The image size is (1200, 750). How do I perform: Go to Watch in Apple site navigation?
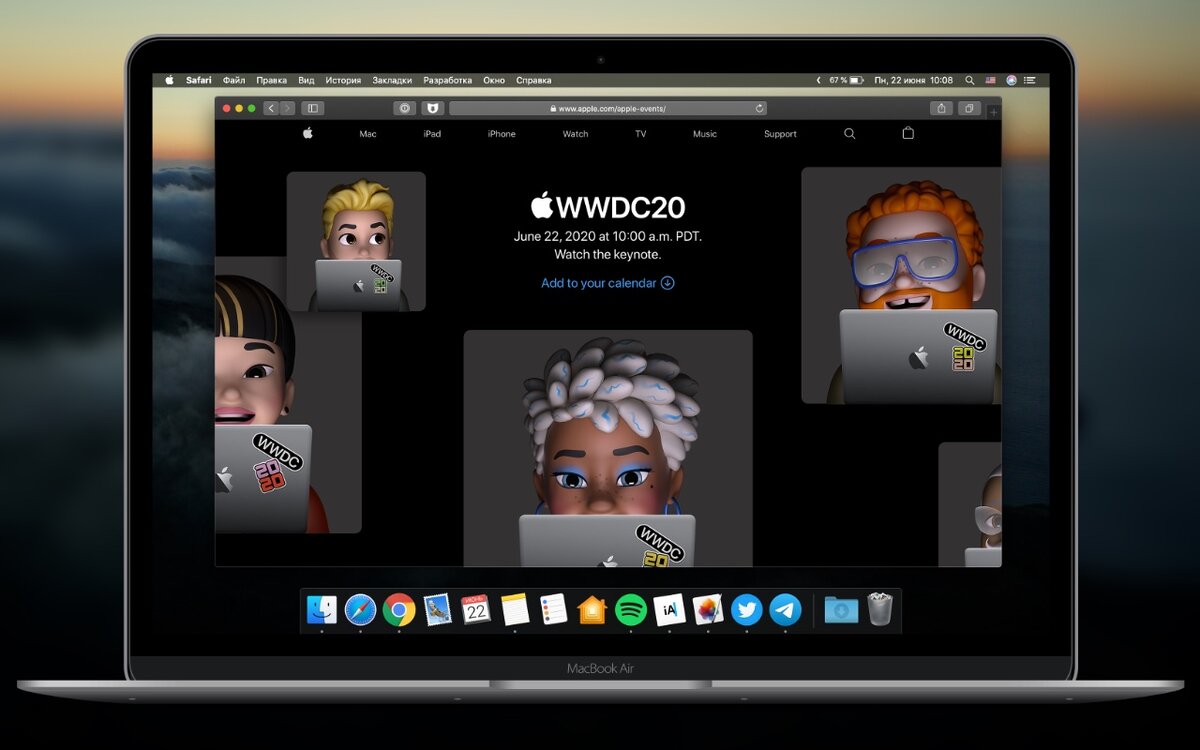coord(576,134)
